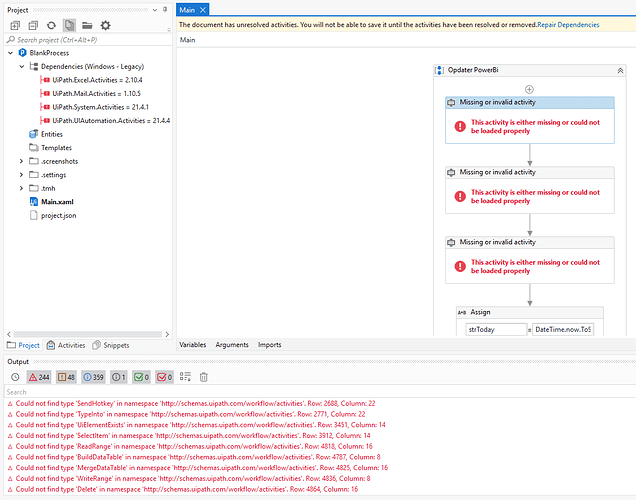Click the Search project input field
This screenshot has width=636, height=500.
88,40
